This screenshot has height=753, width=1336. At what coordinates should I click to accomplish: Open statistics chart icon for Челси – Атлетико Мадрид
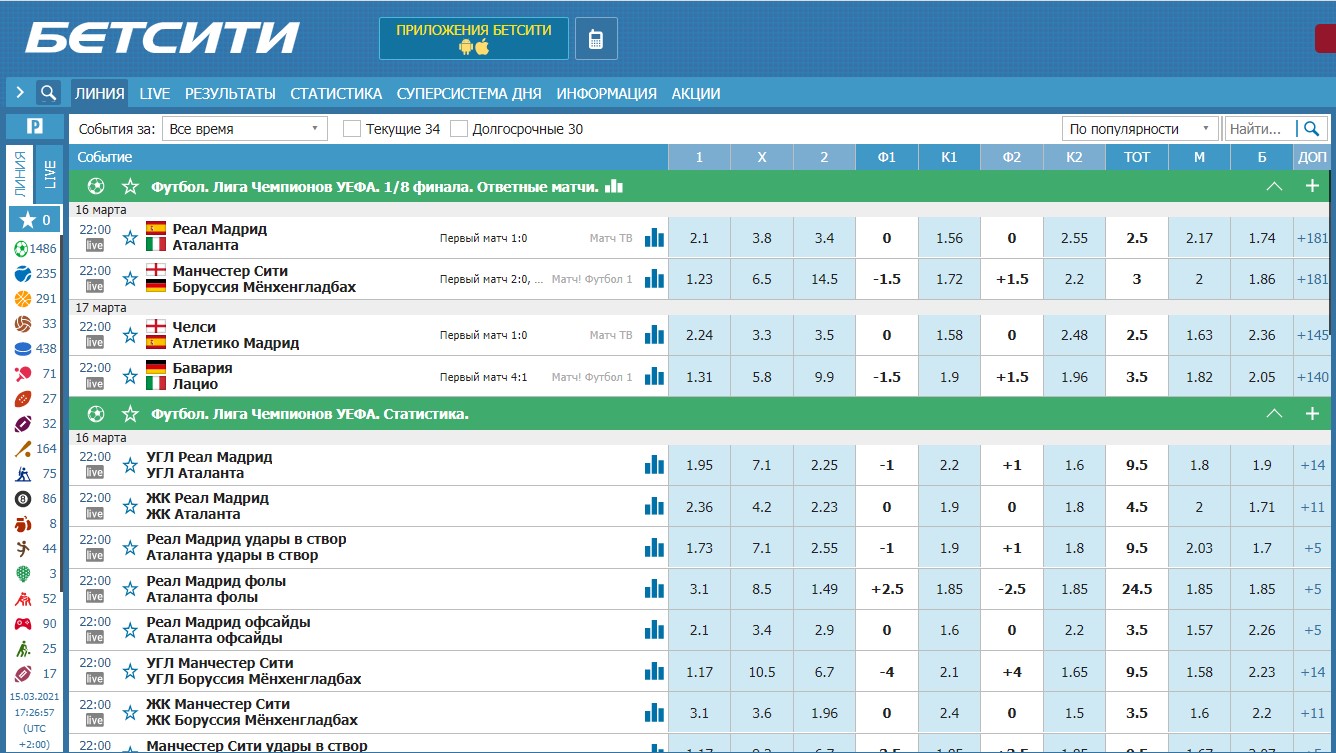654,335
